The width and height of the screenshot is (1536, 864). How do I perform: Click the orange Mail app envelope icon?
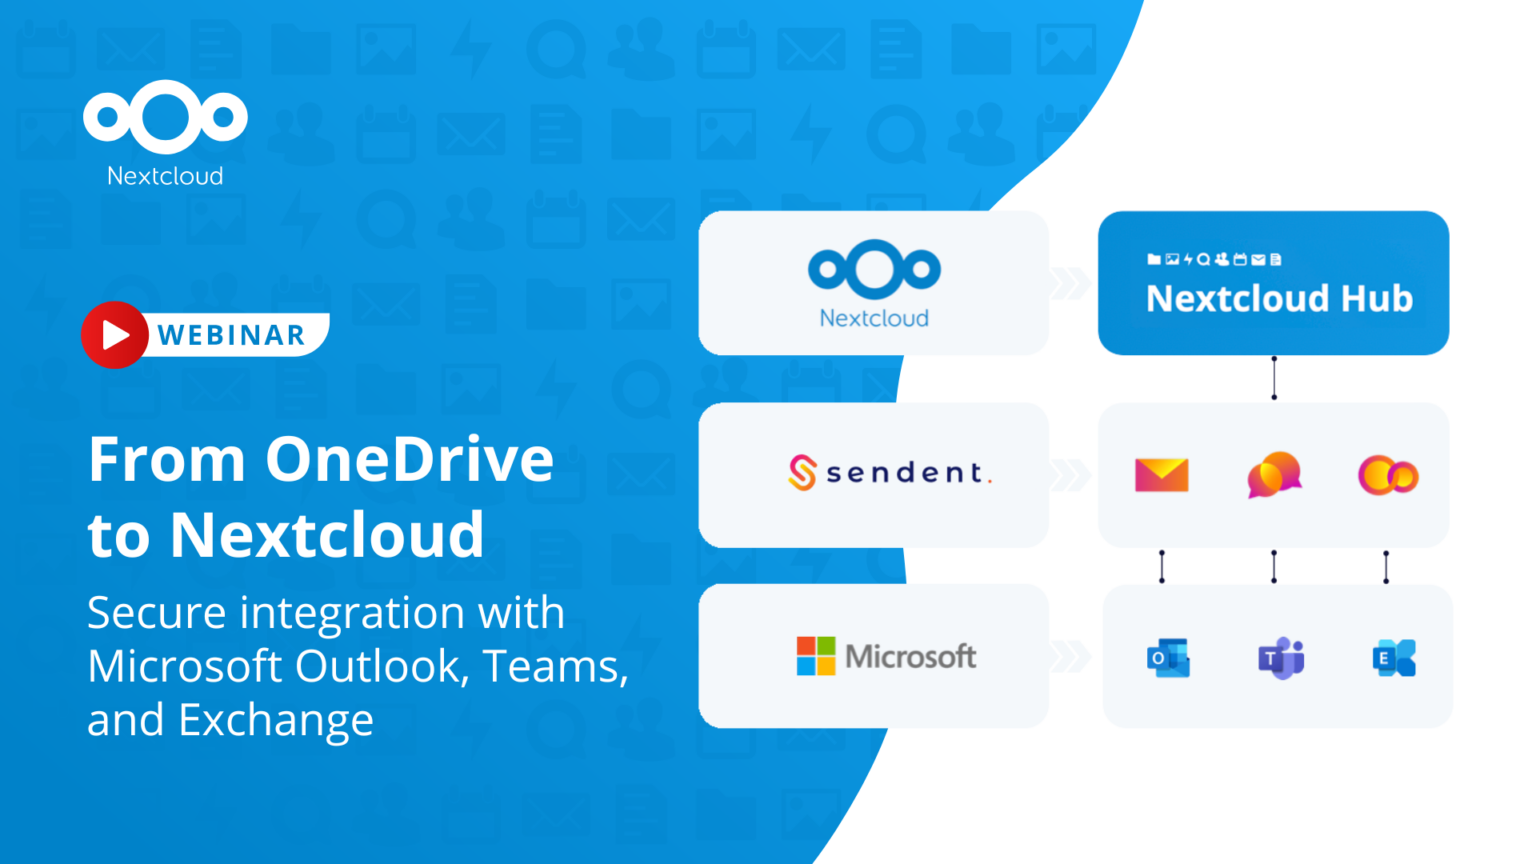[1161, 476]
